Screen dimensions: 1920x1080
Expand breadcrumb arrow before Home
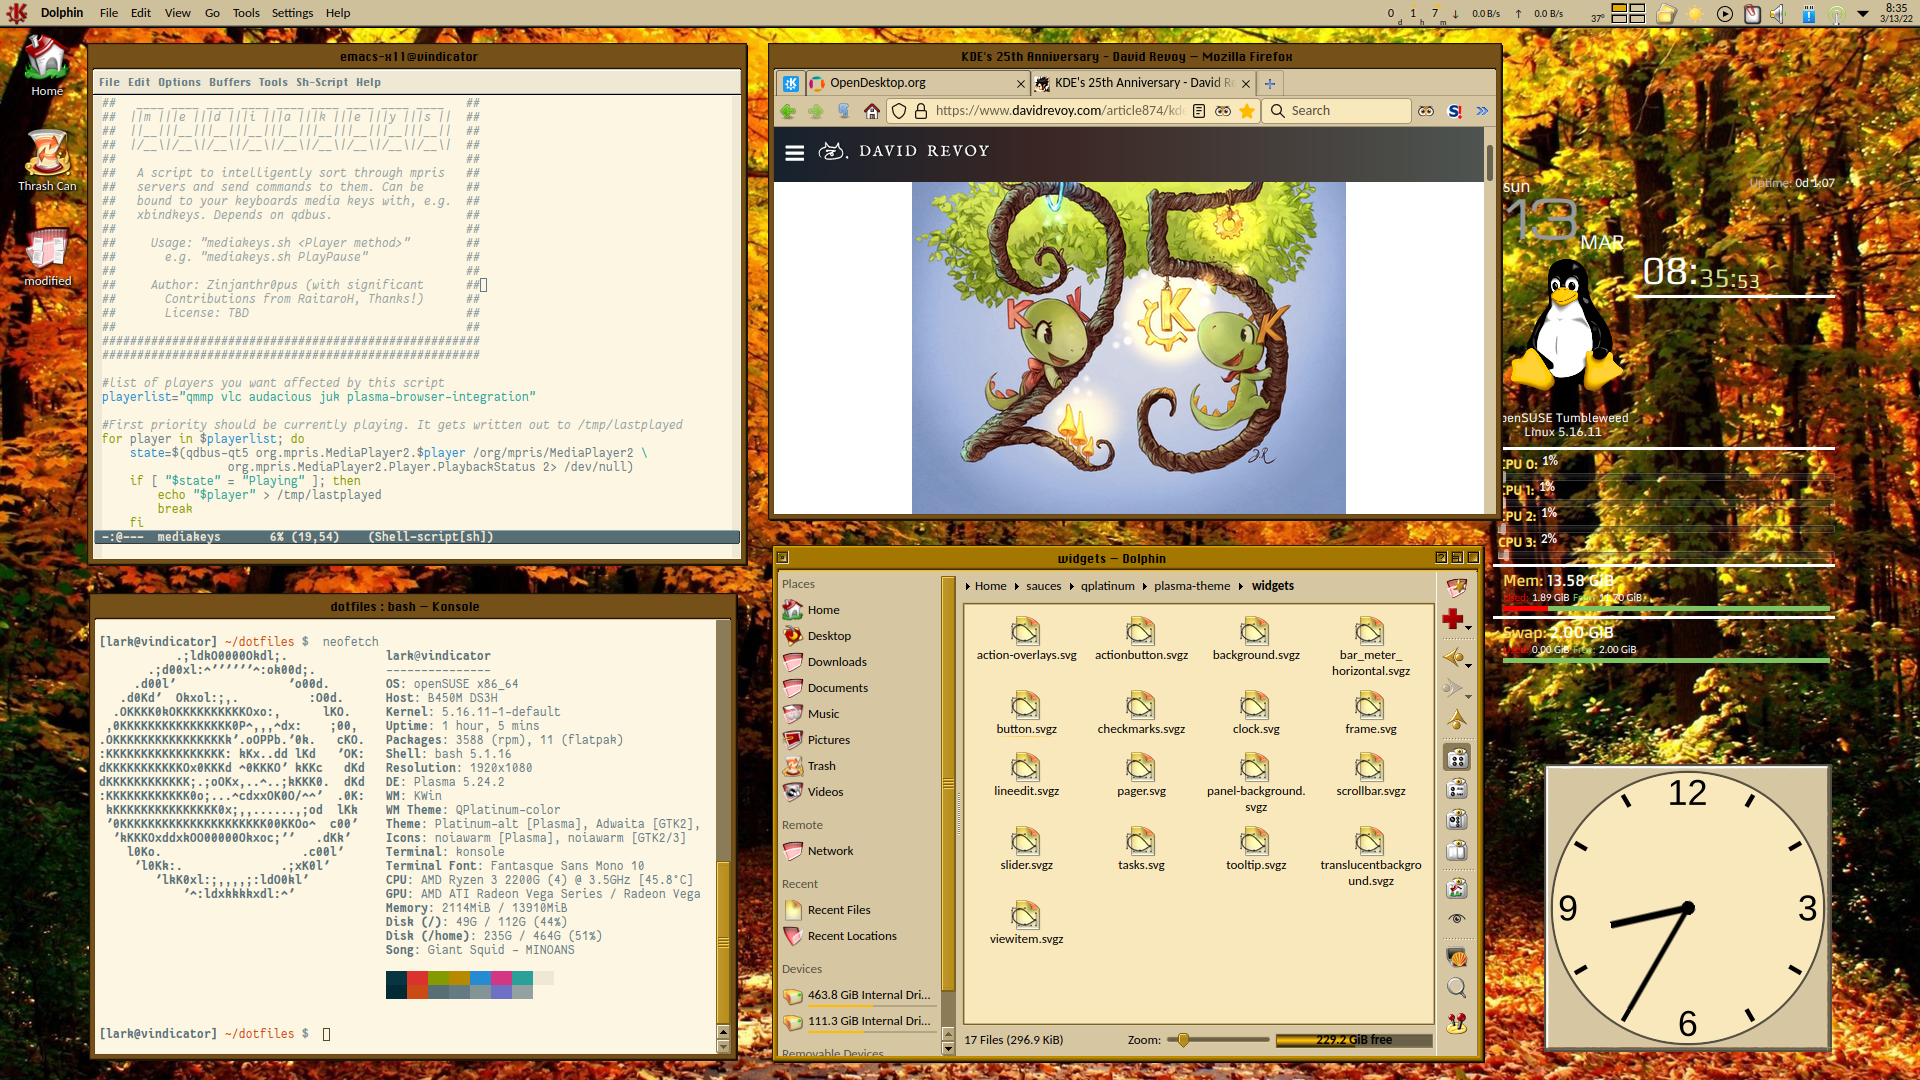tap(967, 586)
